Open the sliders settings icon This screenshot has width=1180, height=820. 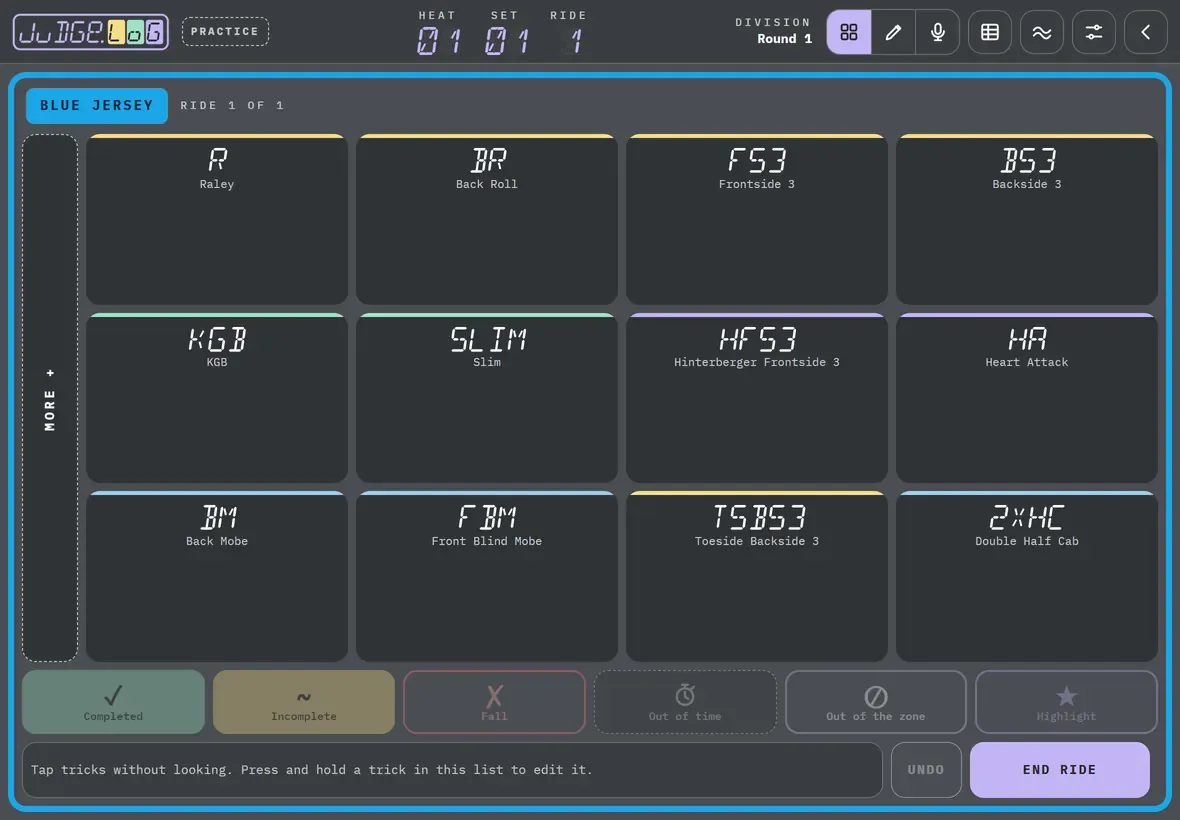click(x=1093, y=32)
